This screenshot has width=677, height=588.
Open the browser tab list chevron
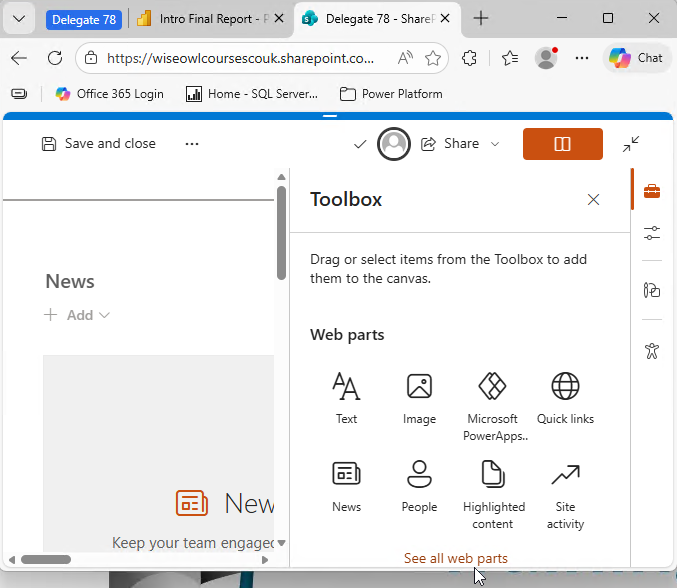[19, 19]
